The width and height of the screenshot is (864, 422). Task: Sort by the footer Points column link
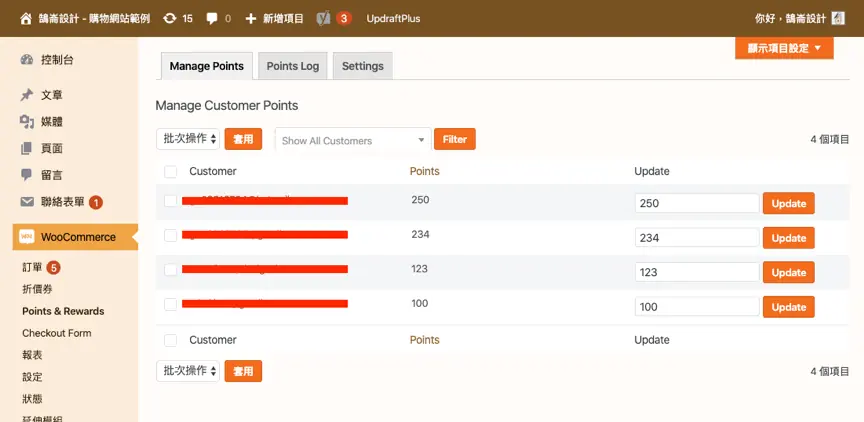pyautogui.click(x=424, y=340)
